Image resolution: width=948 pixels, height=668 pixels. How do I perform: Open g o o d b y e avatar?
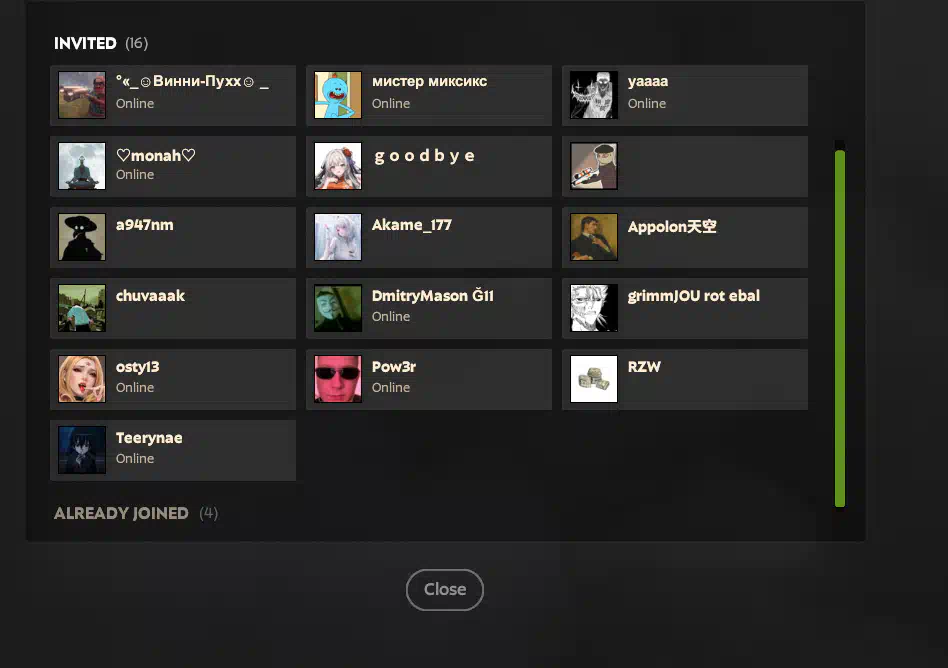pos(338,166)
